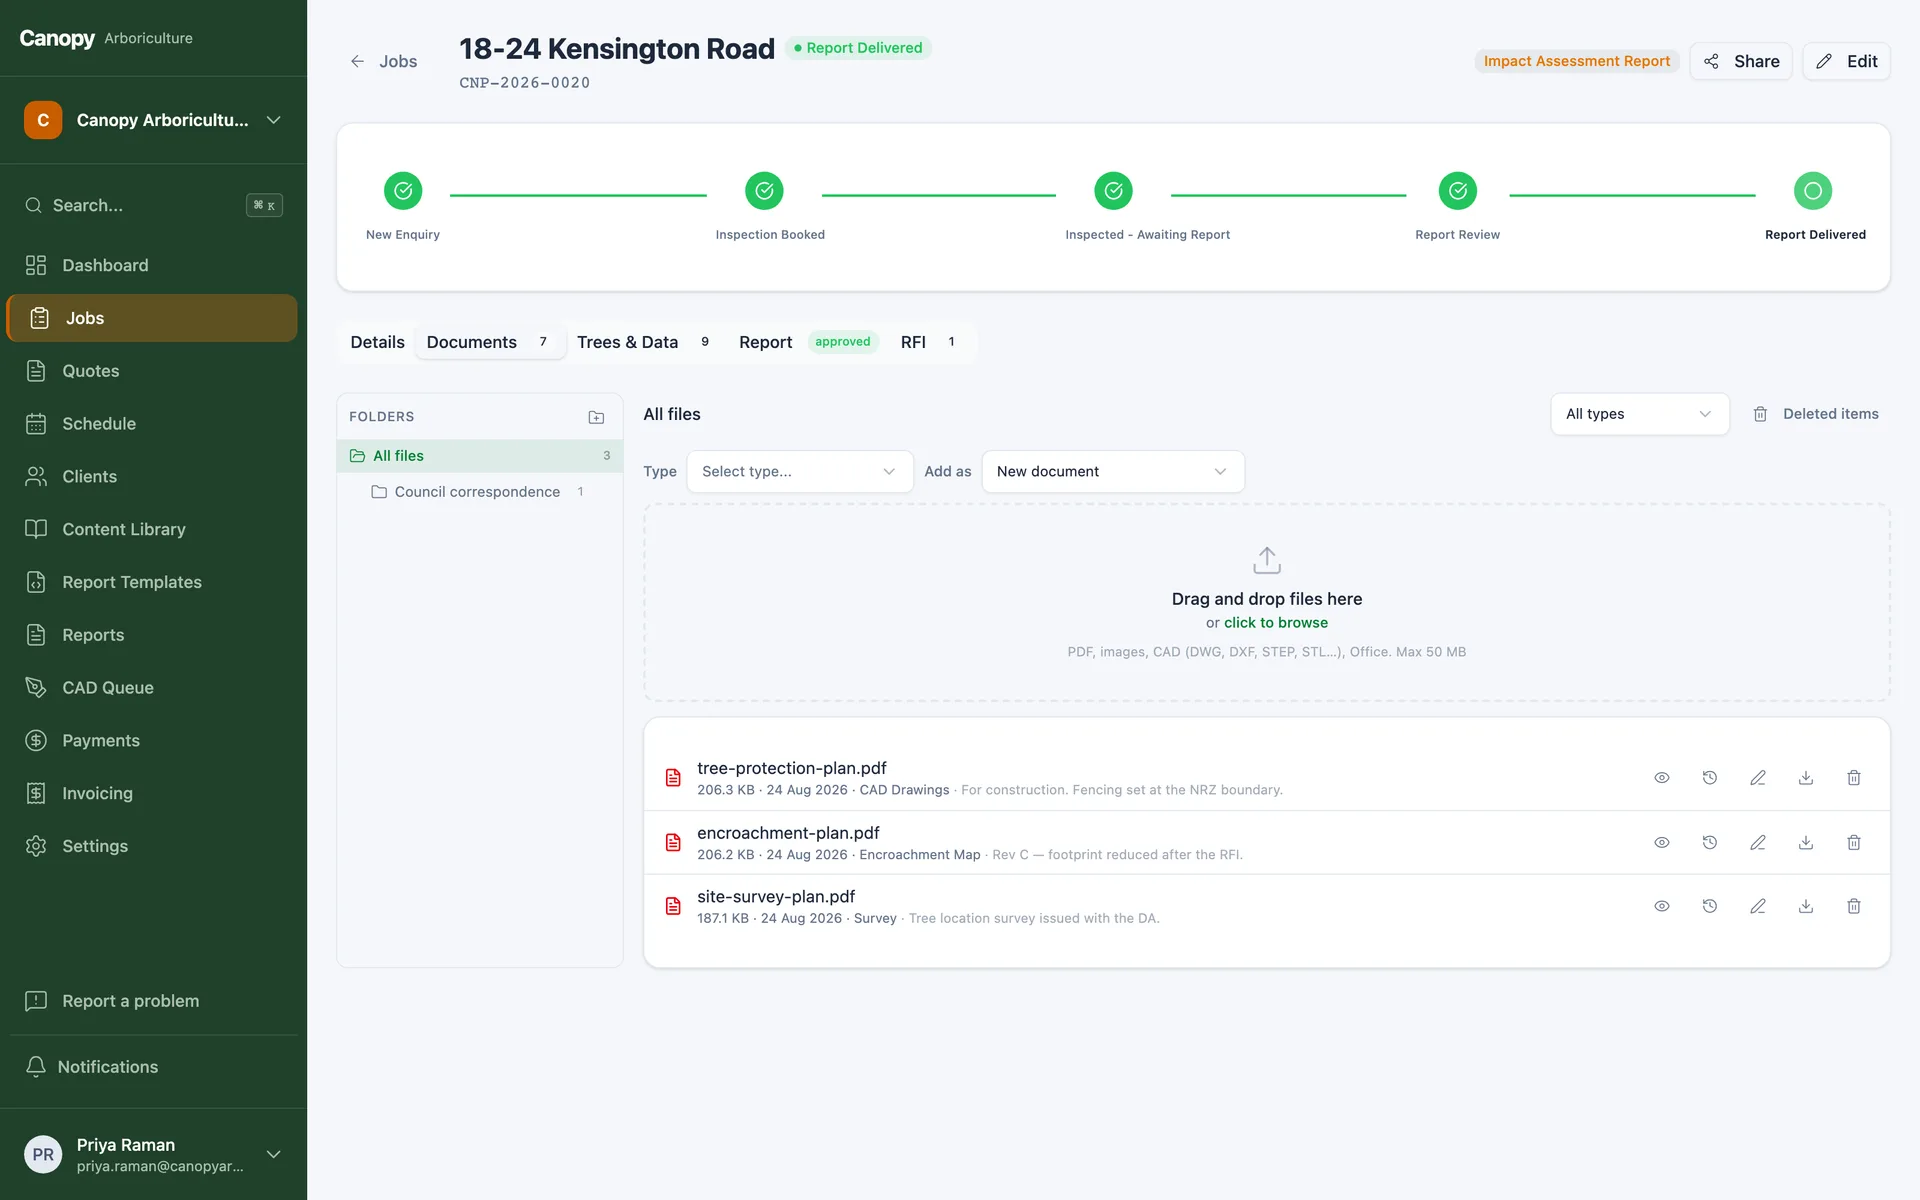Viewport: 1920px width, 1200px height.
Task: Click the Share button
Action: (x=1741, y=61)
